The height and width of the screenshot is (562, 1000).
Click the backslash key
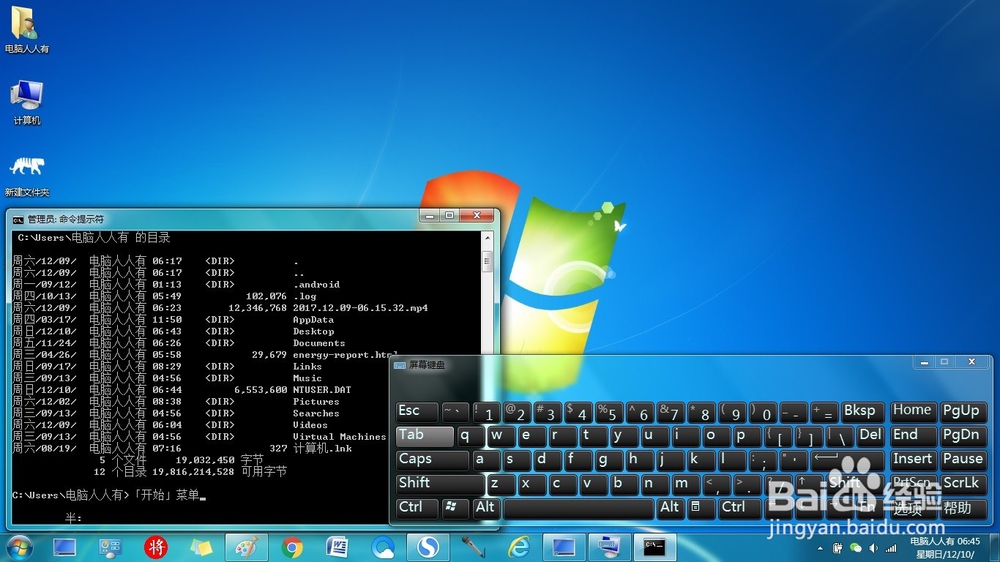[839, 436]
